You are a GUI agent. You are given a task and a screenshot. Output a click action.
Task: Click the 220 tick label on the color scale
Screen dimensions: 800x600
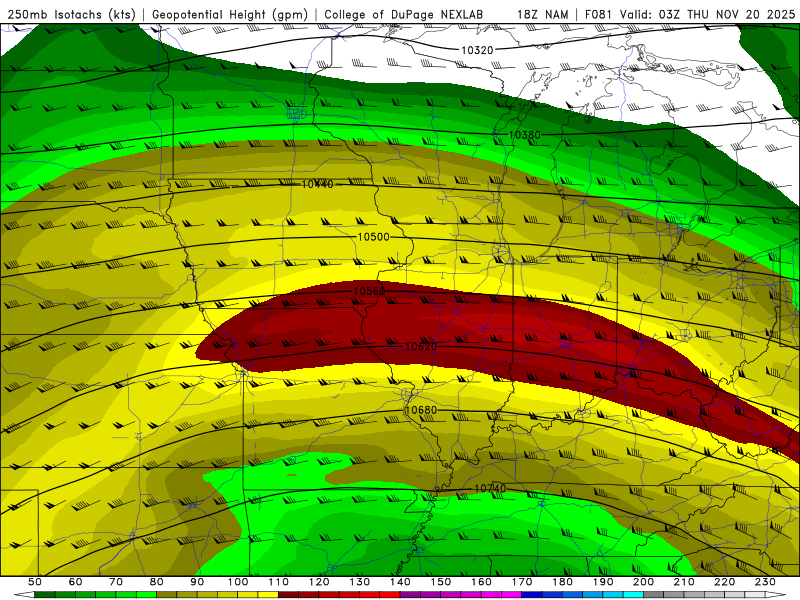724,582
